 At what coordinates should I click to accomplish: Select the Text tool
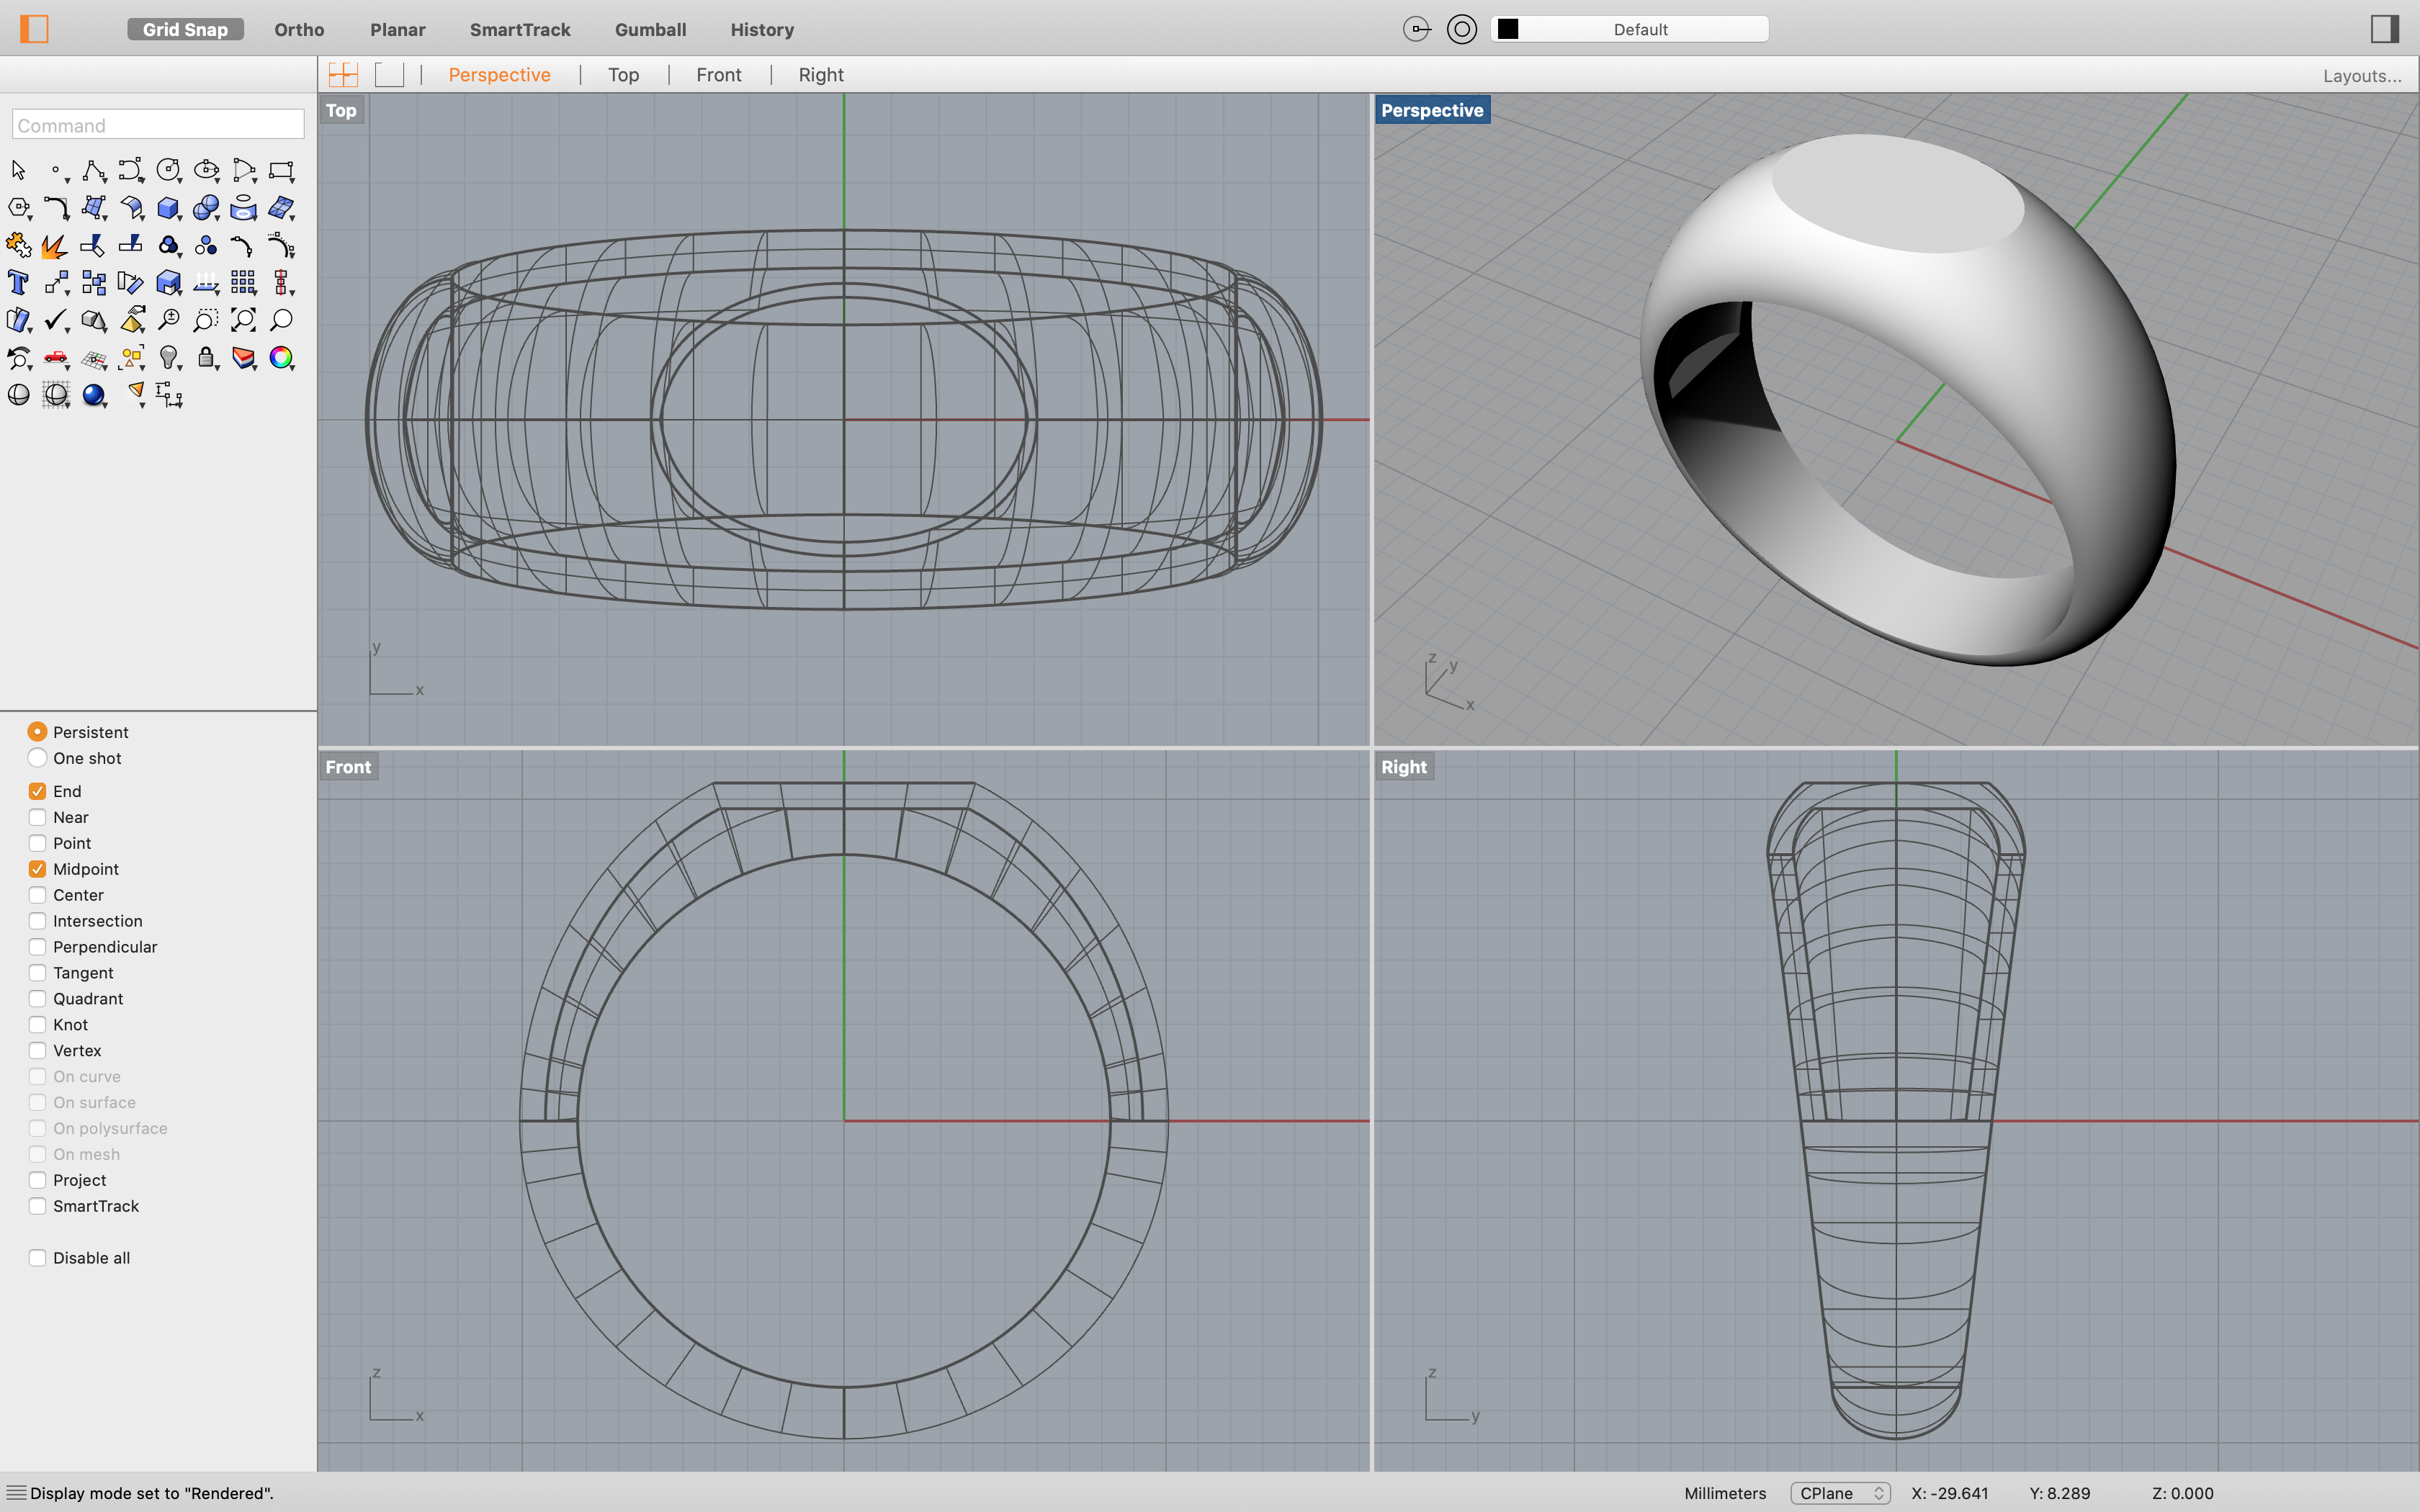(18, 283)
